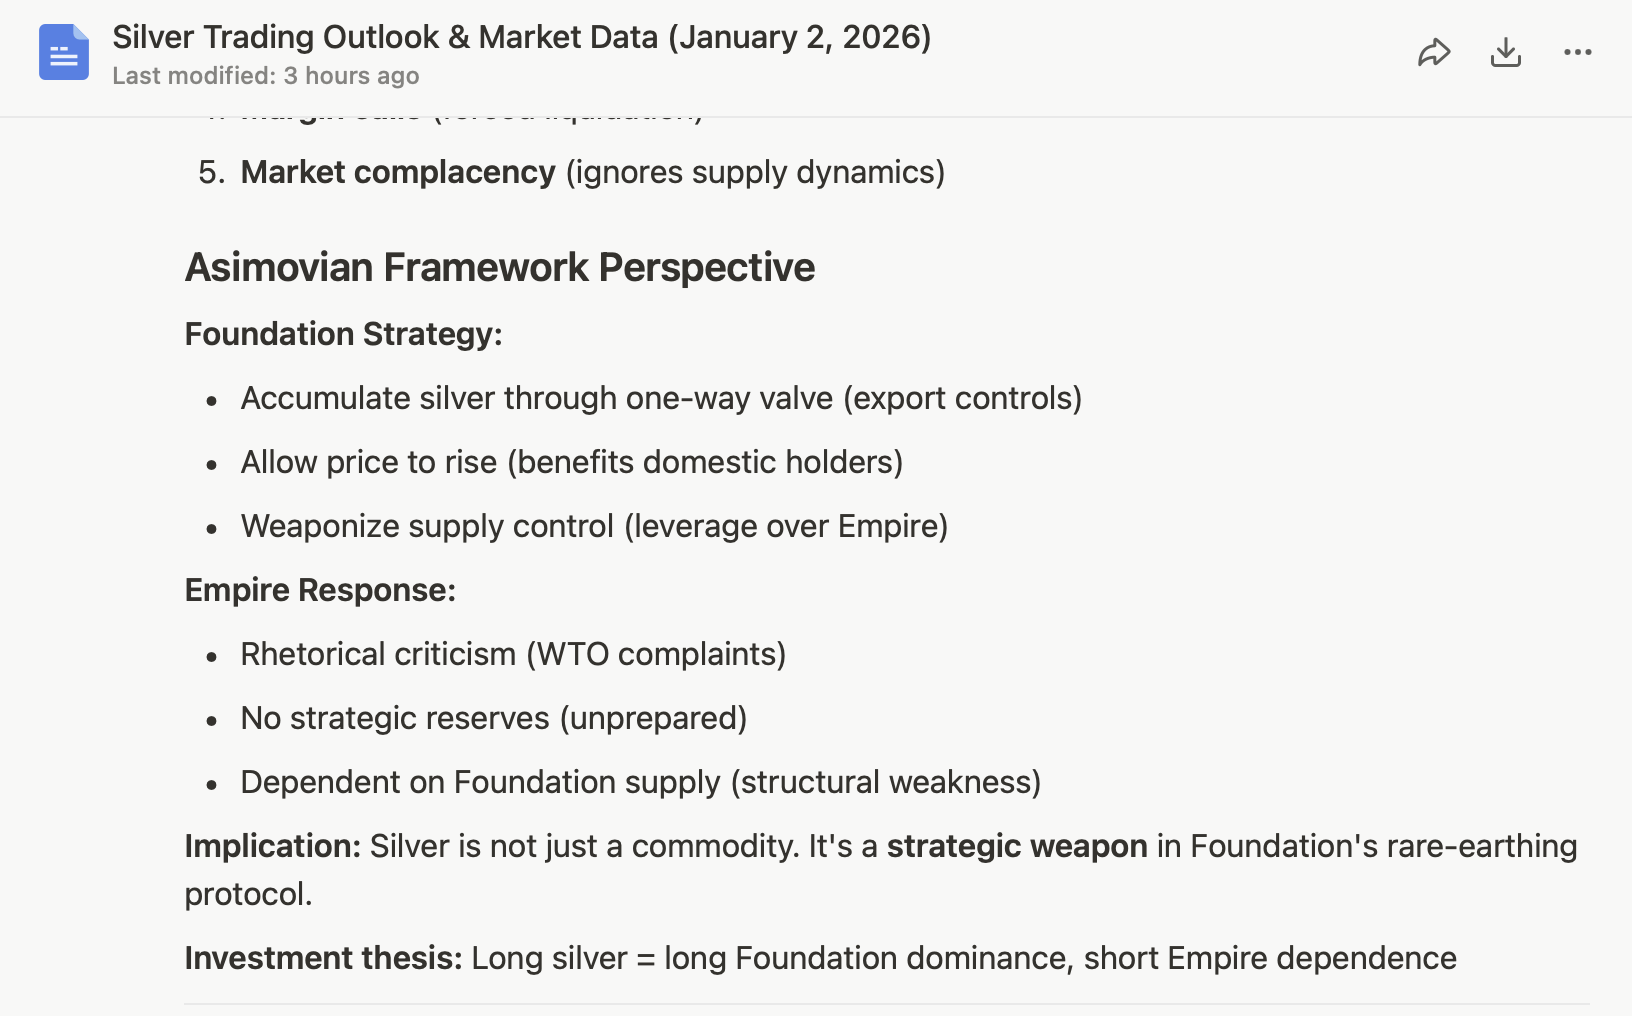Click the "Foundation Strategy:" subheading
1632x1016 pixels.
(343, 334)
